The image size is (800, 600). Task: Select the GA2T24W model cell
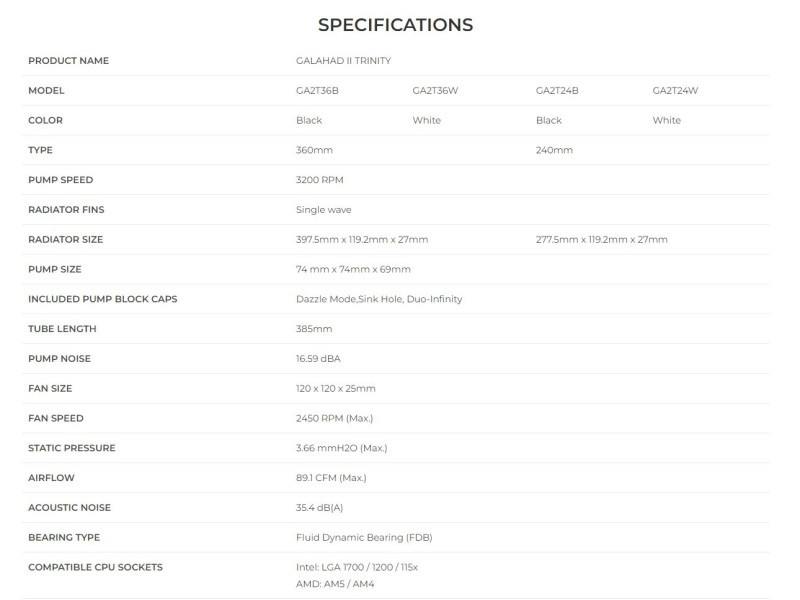coord(675,91)
